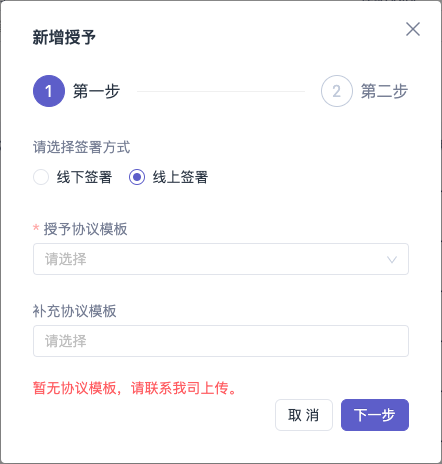Select the 第一步 step label
This screenshot has width=442, height=464.
pyautogui.click(x=96, y=91)
